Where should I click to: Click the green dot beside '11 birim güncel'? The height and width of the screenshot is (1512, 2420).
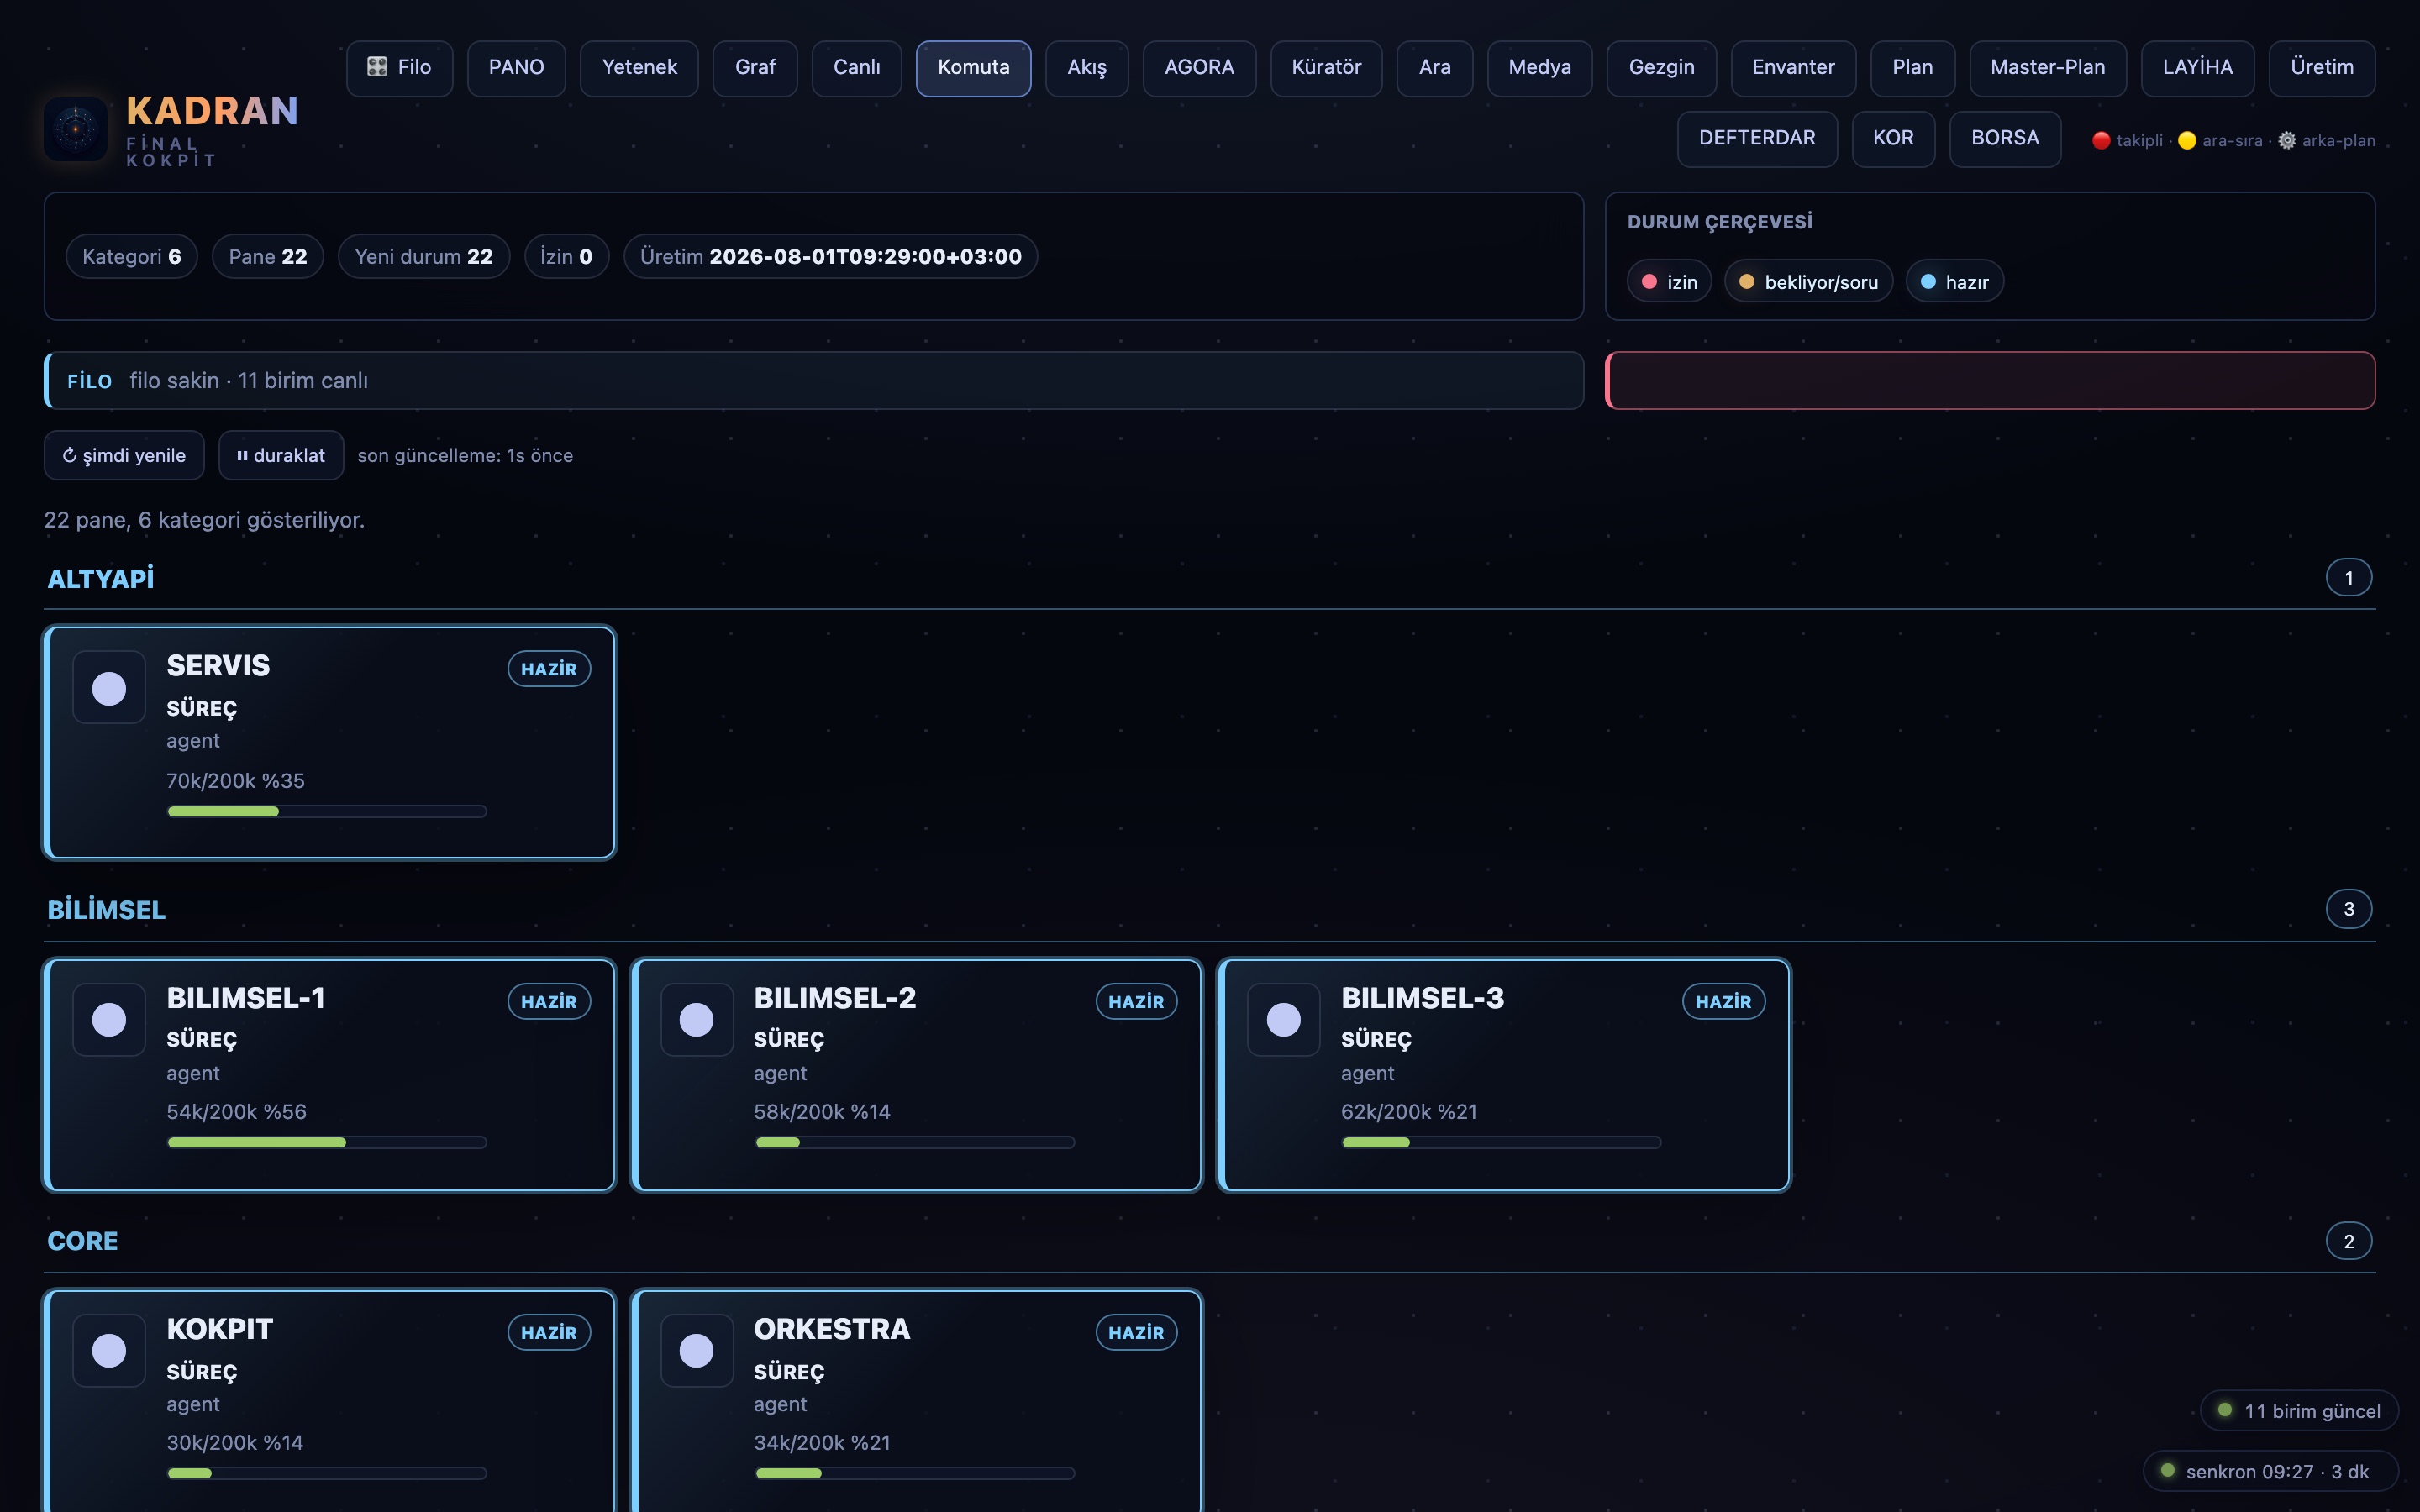point(2225,1410)
